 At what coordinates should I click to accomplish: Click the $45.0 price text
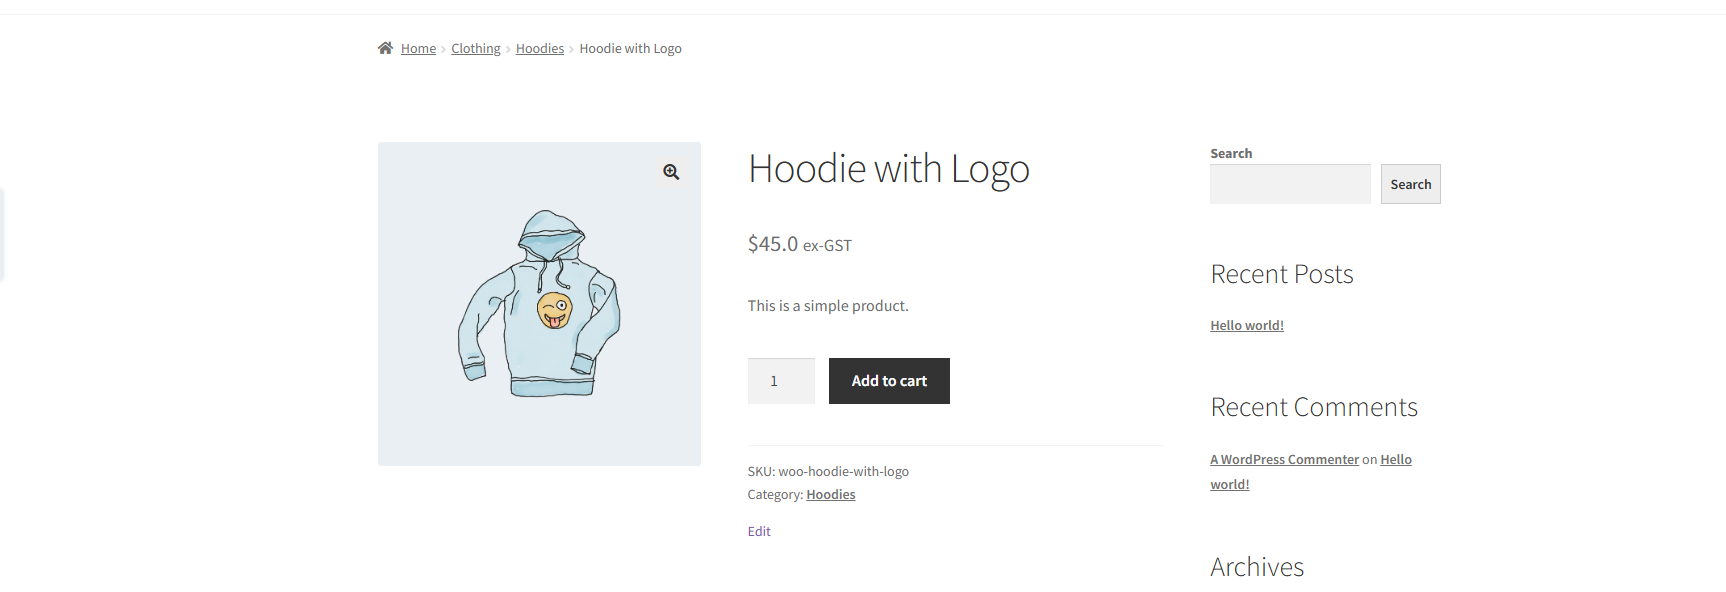point(773,244)
